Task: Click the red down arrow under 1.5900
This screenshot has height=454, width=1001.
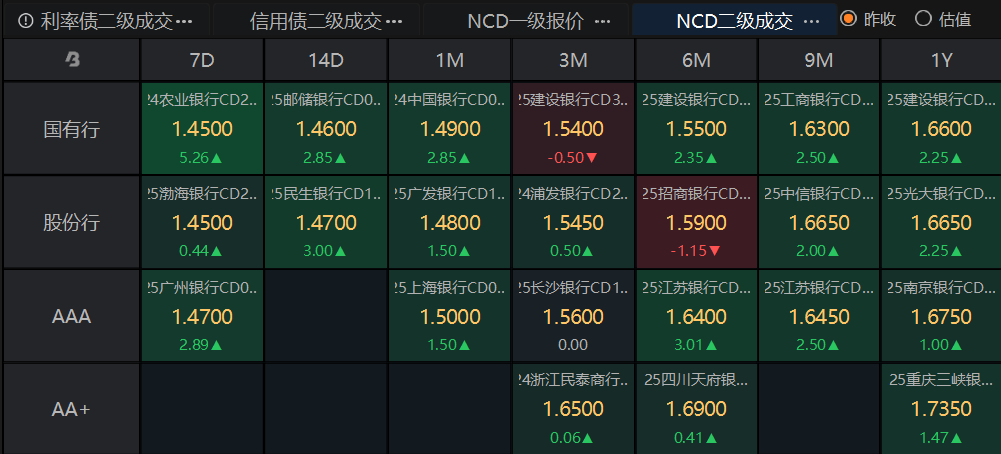Action: [714, 250]
